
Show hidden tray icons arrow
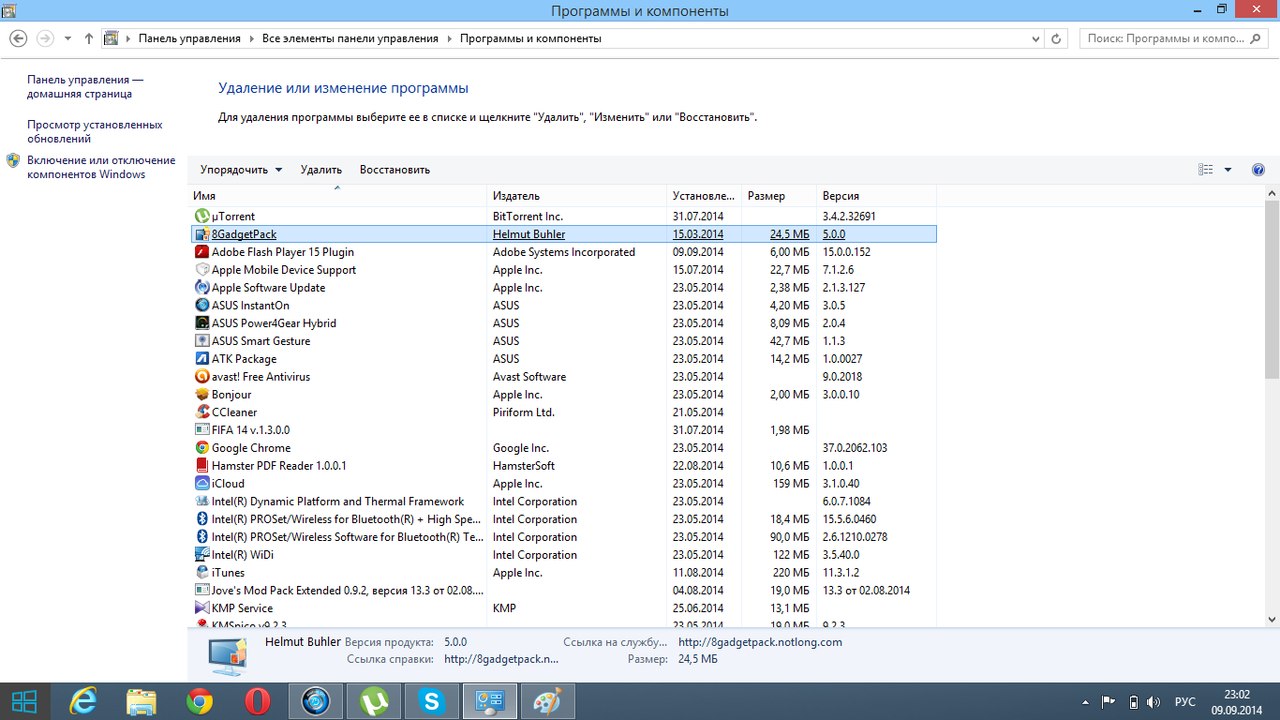1085,702
